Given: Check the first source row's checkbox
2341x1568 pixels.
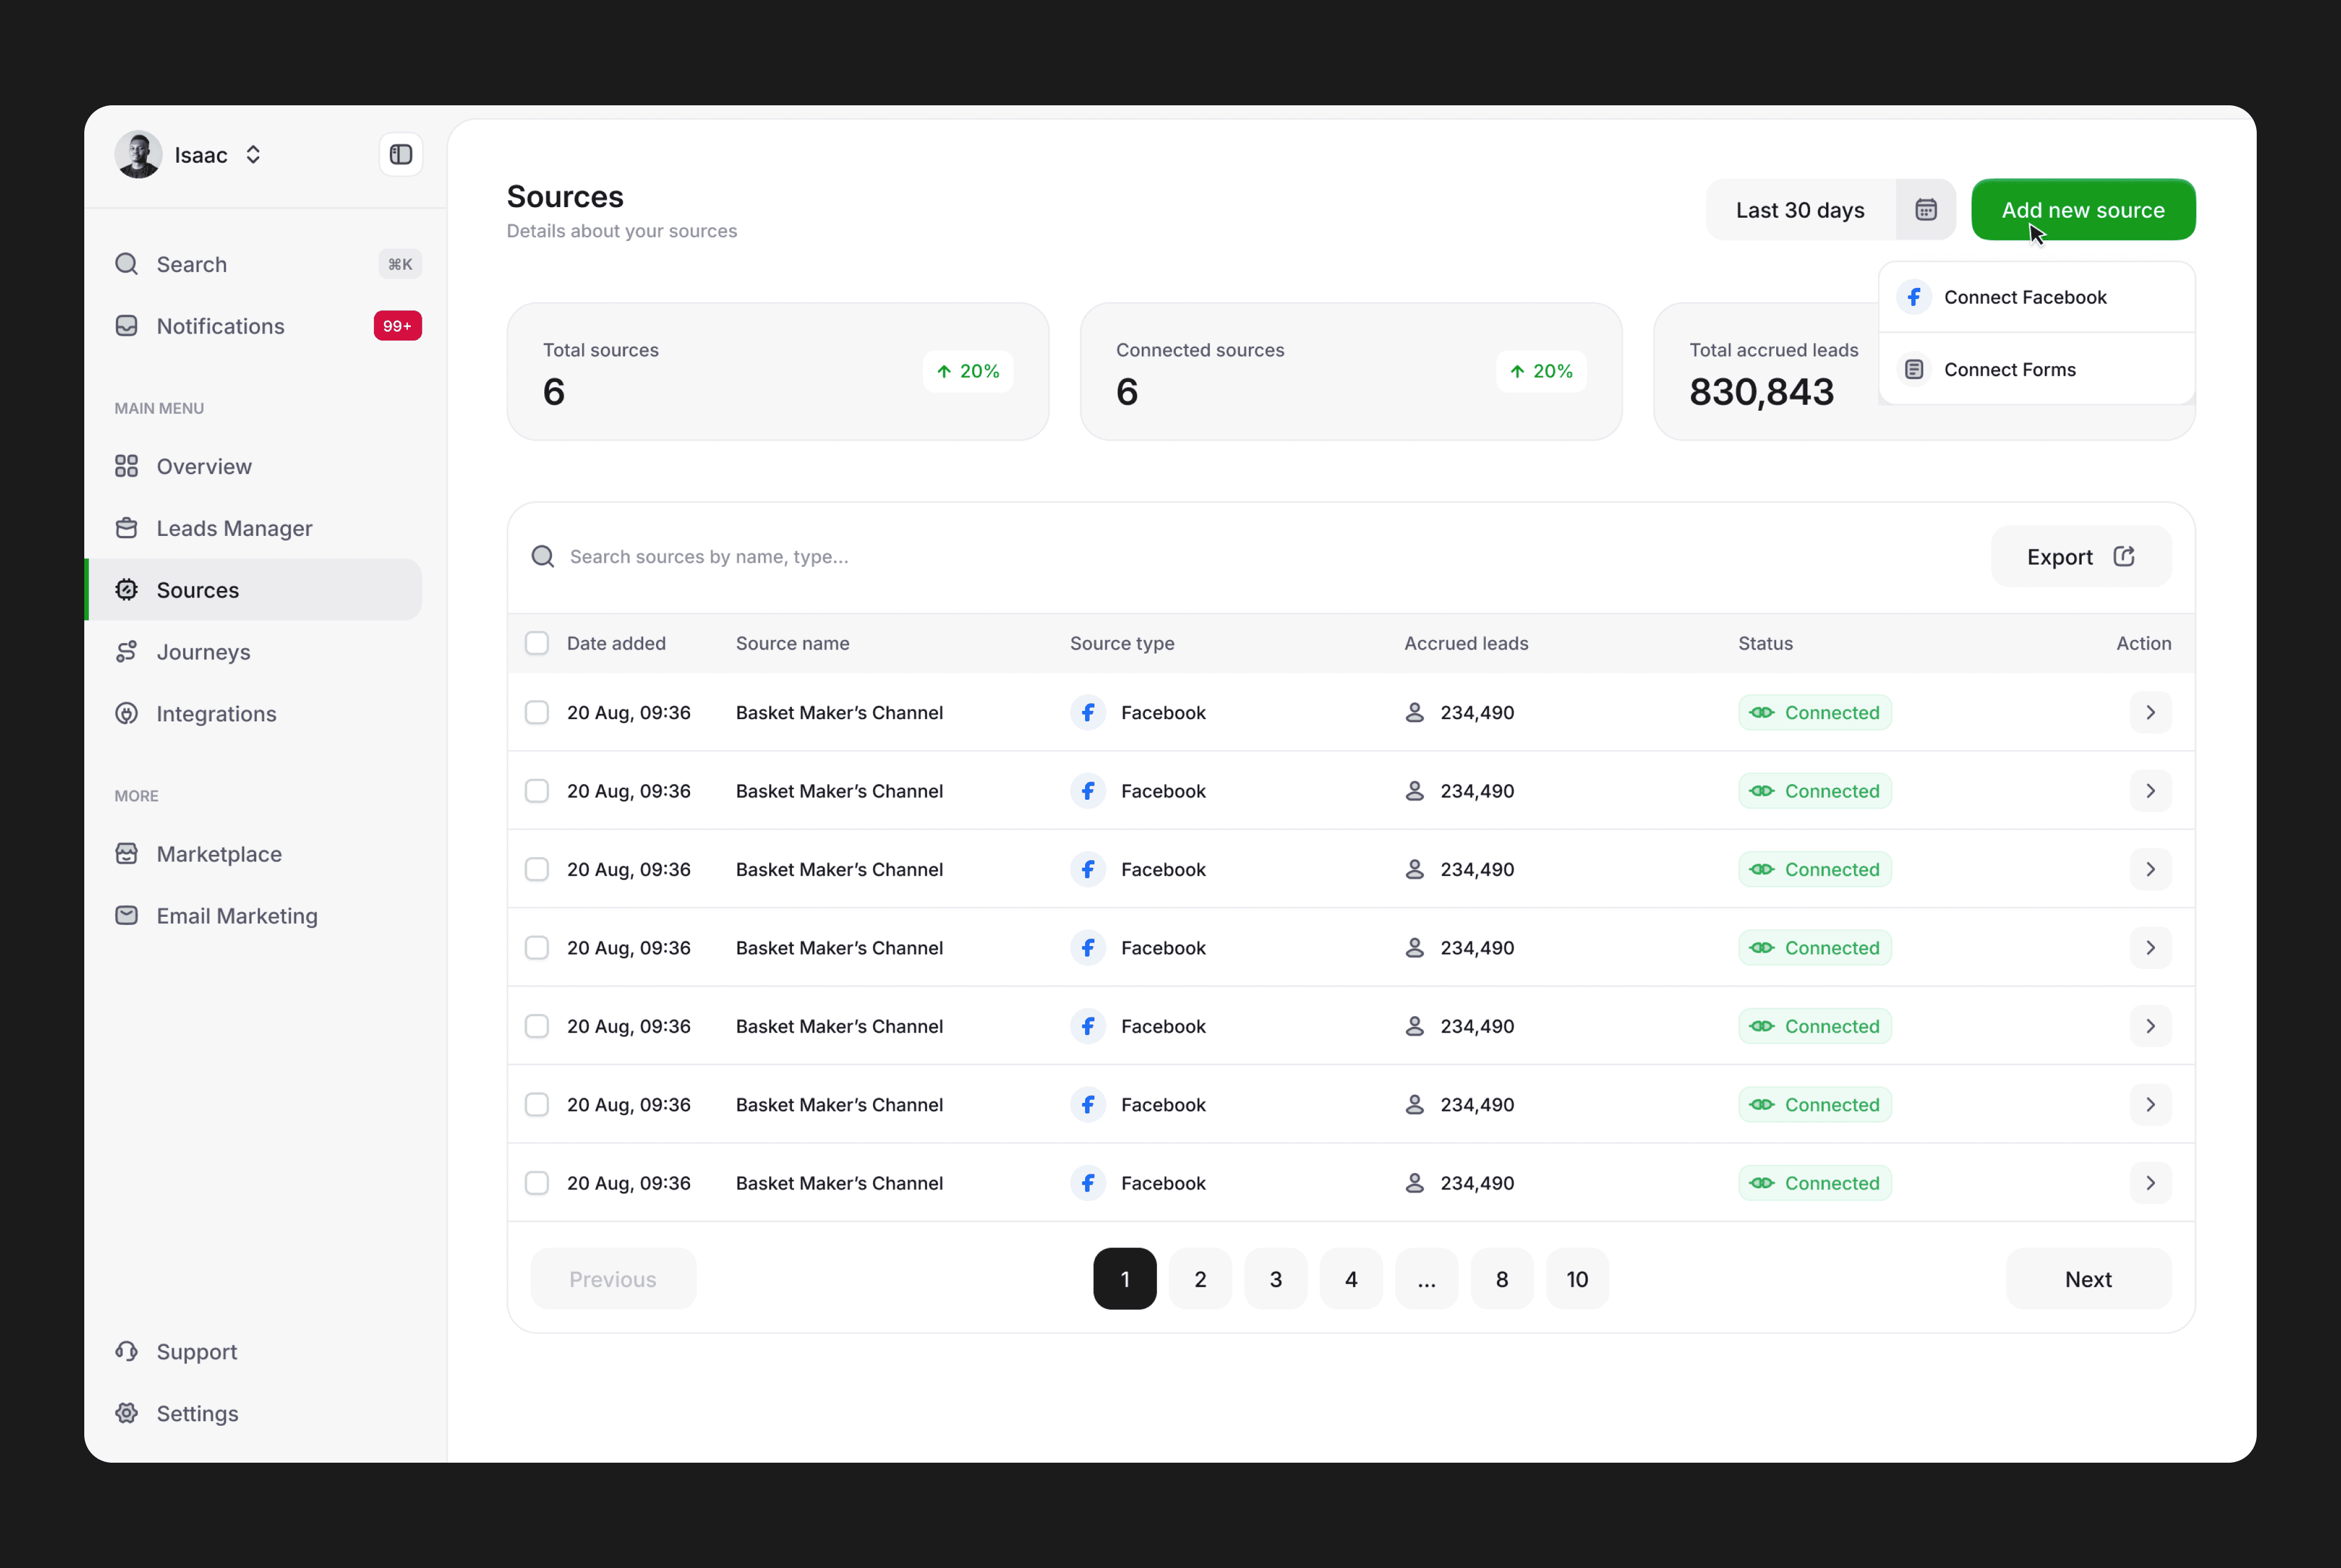Looking at the screenshot, I should [537, 713].
